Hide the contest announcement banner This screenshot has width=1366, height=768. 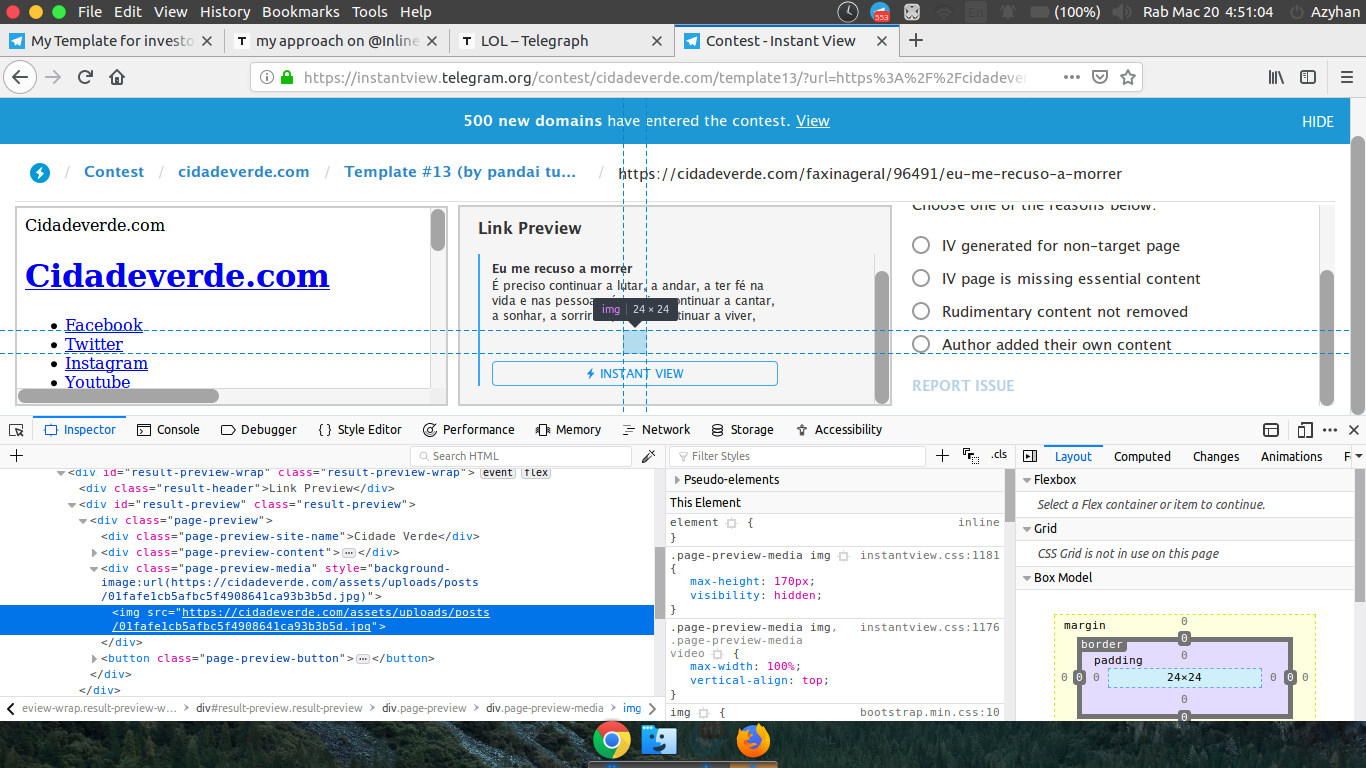(x=1318, y=122)
